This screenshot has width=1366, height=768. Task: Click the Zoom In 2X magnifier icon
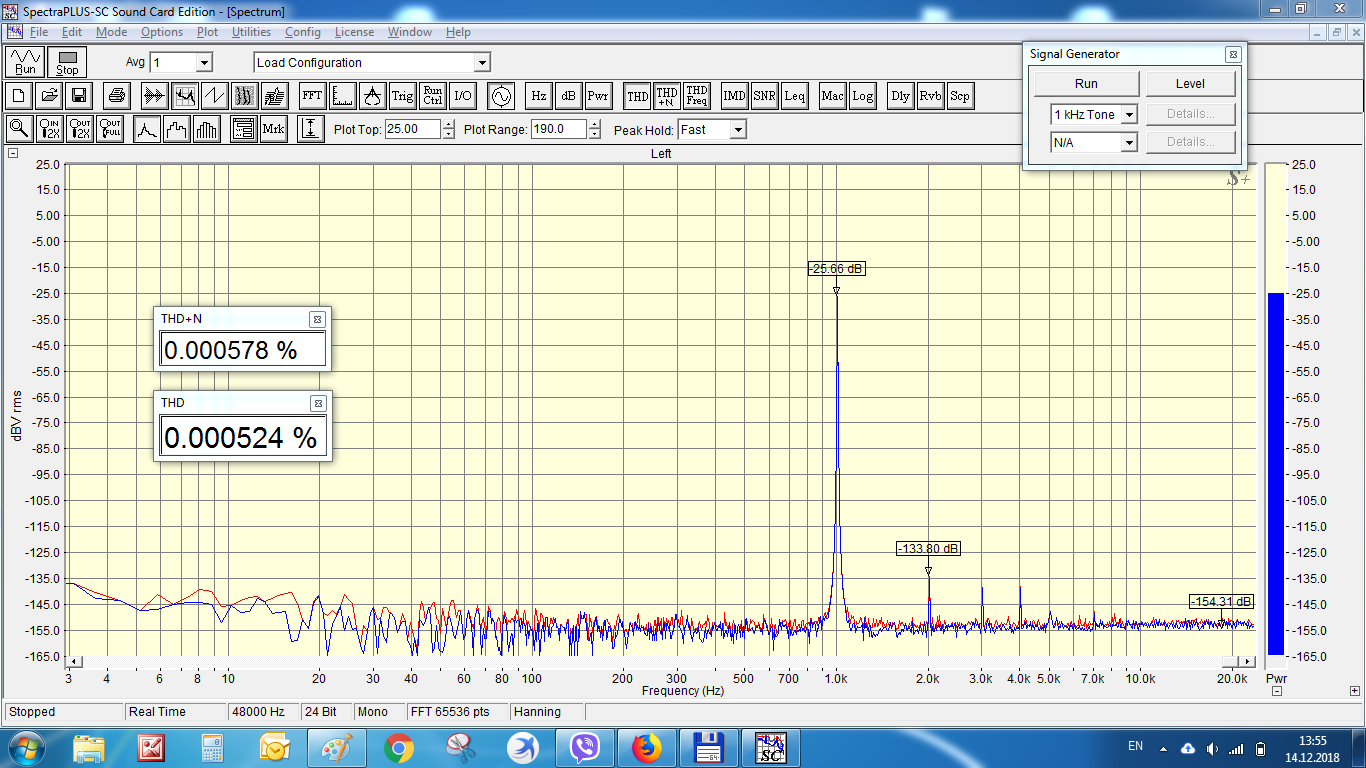[x=49, y=129]
